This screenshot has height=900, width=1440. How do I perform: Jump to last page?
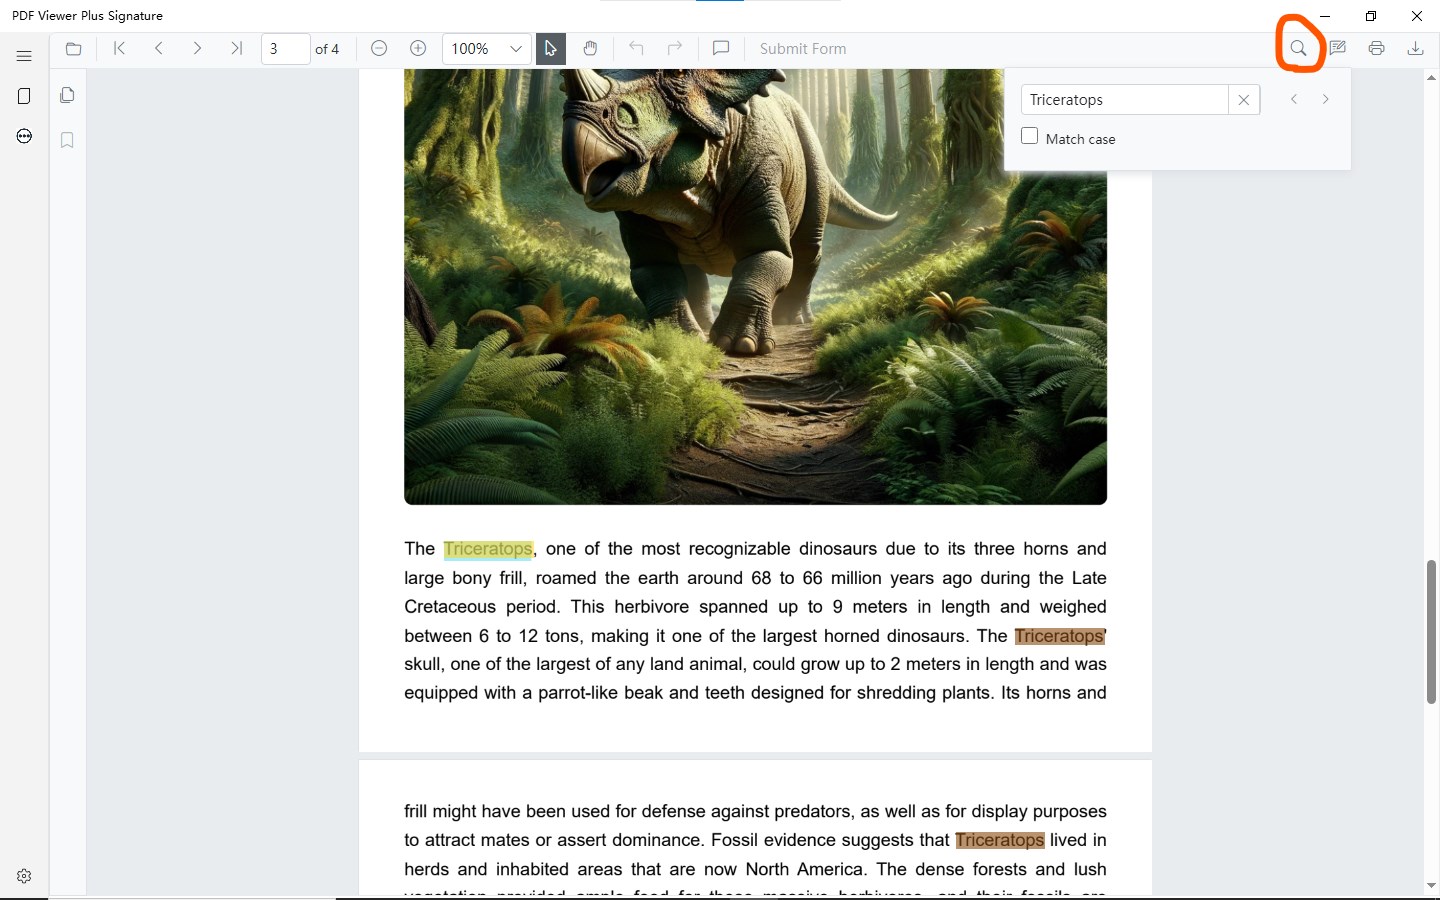click(x=236, y=48)
